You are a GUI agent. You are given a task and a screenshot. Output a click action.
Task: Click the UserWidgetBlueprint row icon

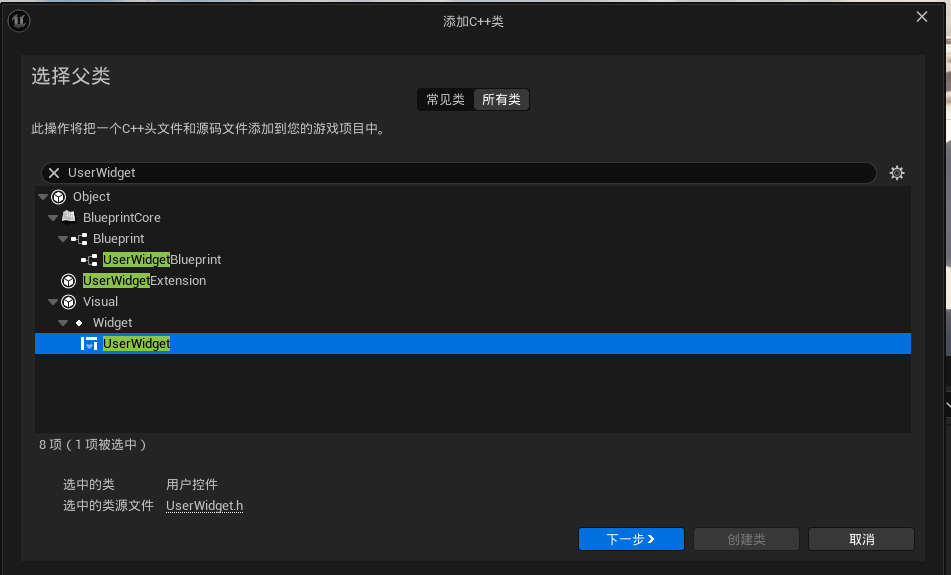(x=89, y=260)
